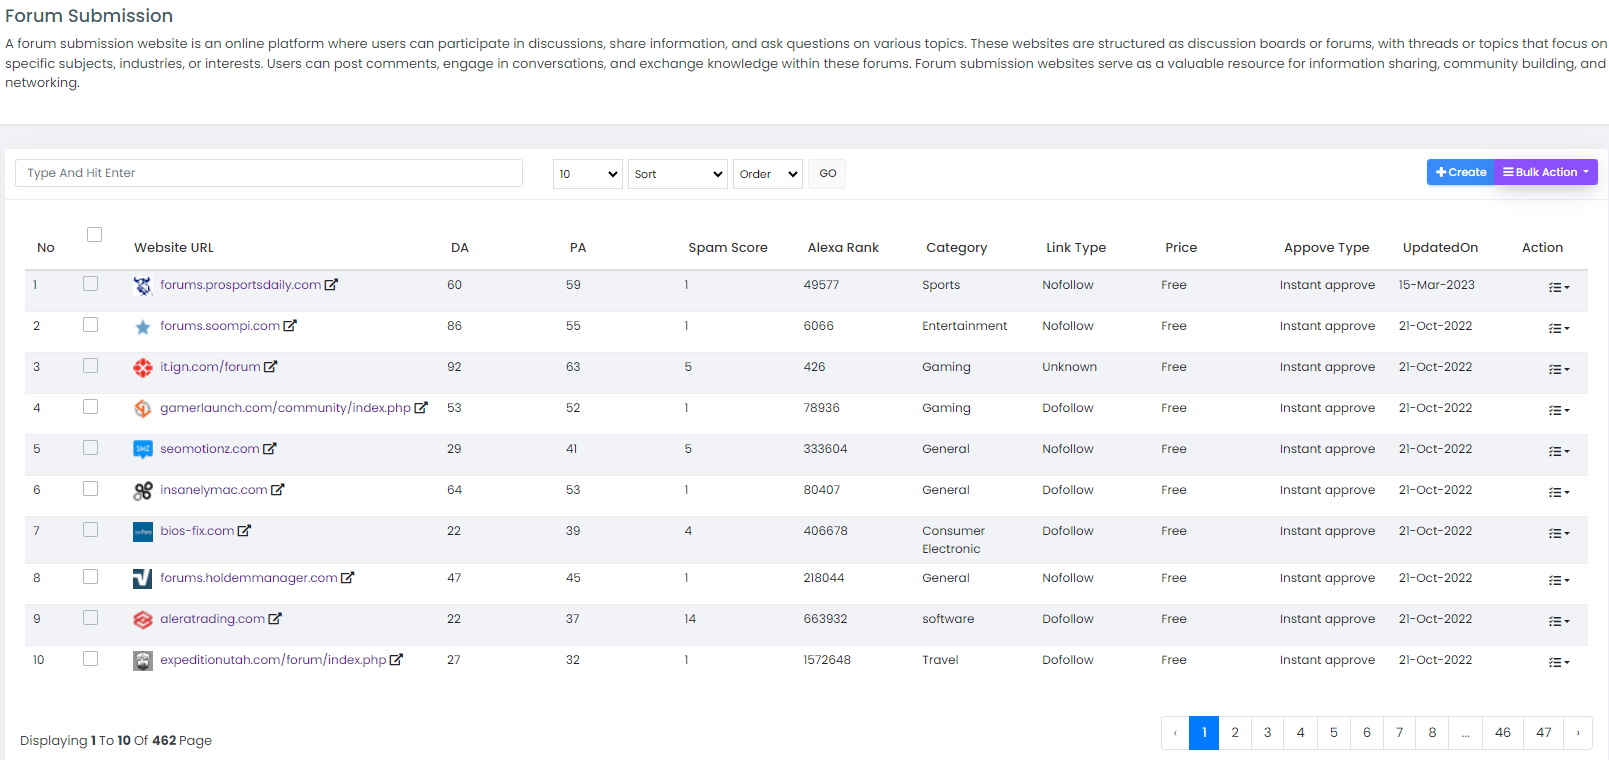This screenshot has width=1609, height=760.
Task: Open action menu for aleratrading.com row
Action: click(1559, 621)
